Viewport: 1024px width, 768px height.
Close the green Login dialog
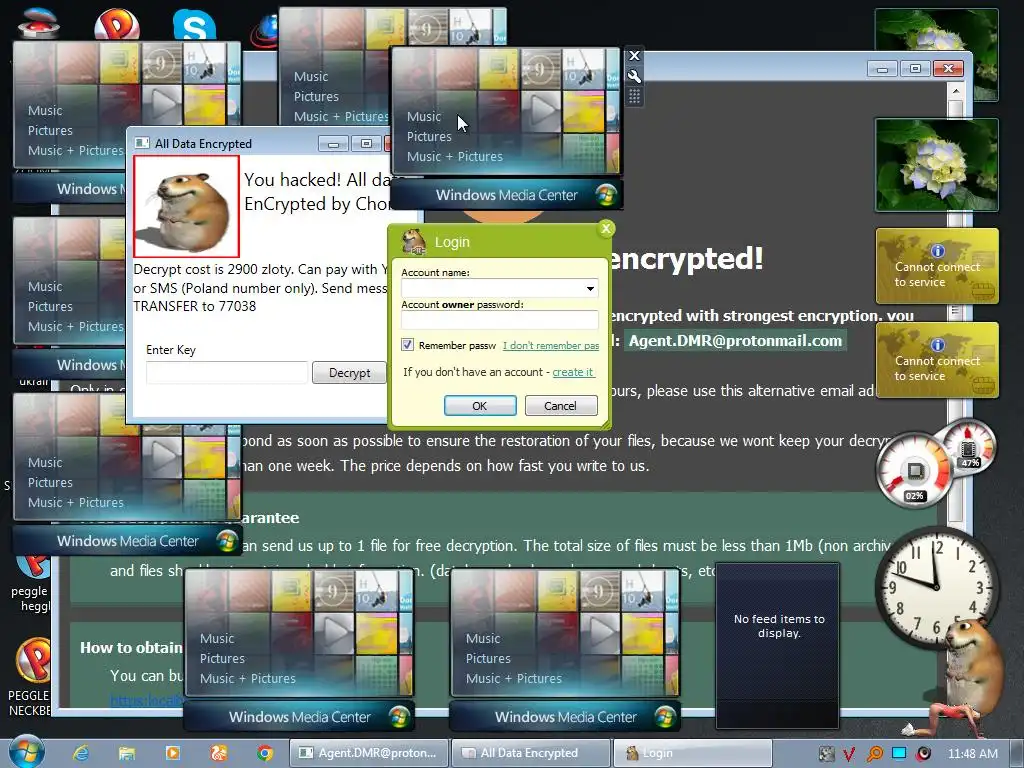pos(606,228)
